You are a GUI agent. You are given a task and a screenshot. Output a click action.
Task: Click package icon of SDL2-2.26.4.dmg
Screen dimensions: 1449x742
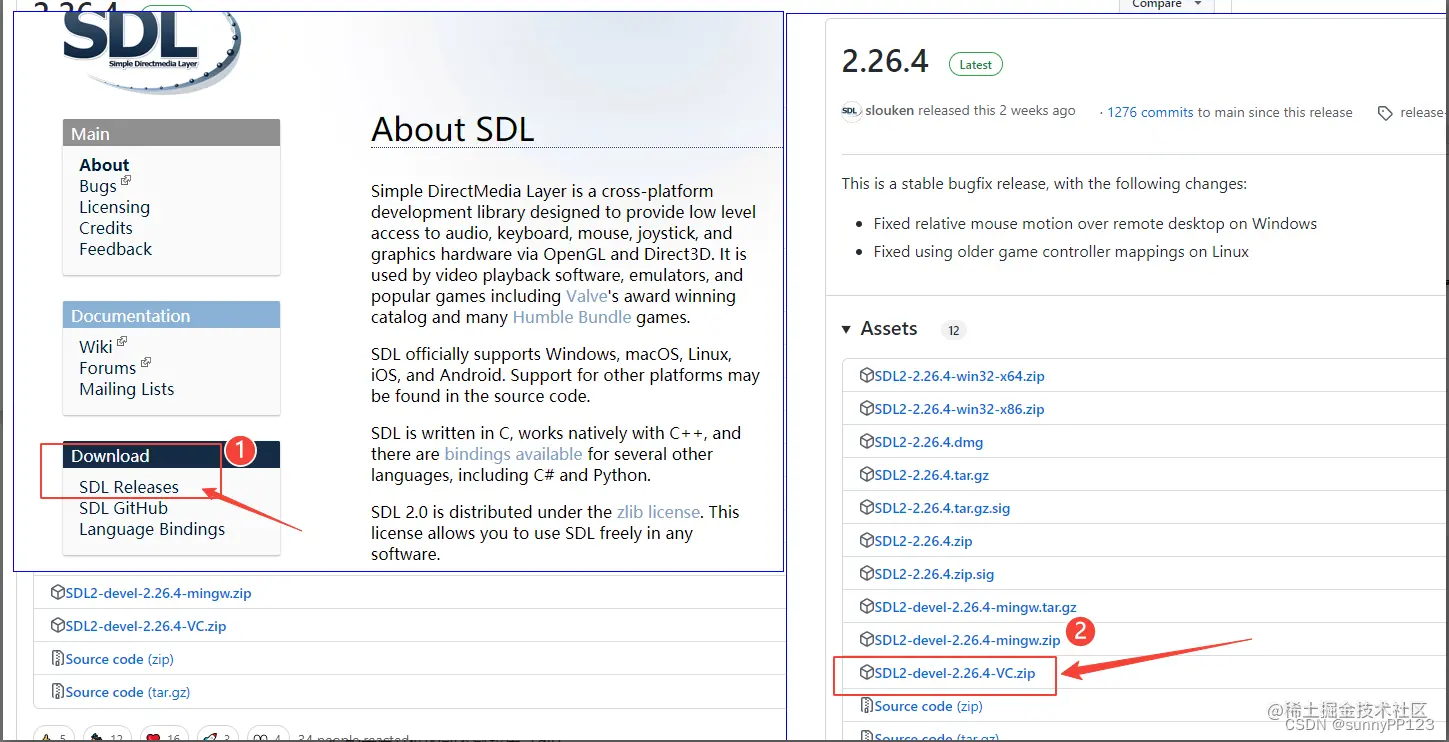867,442
